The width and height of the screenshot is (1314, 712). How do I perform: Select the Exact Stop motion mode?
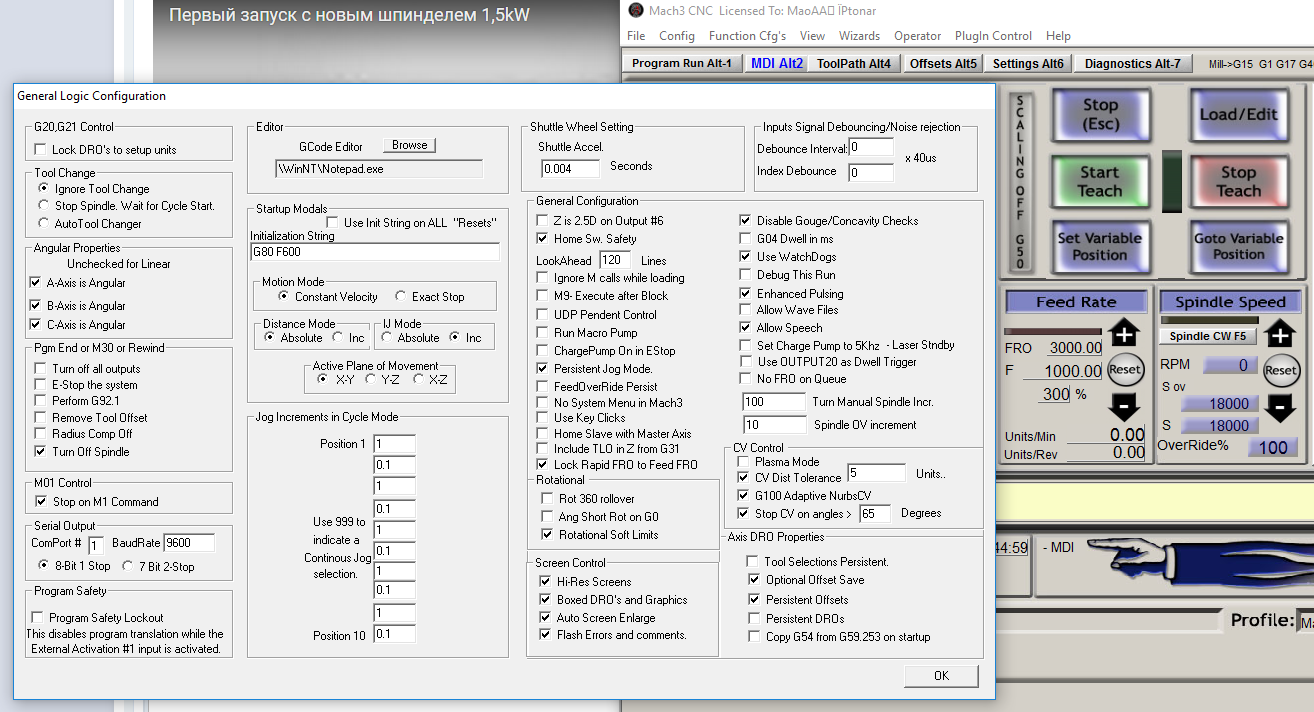pos(401,297)
